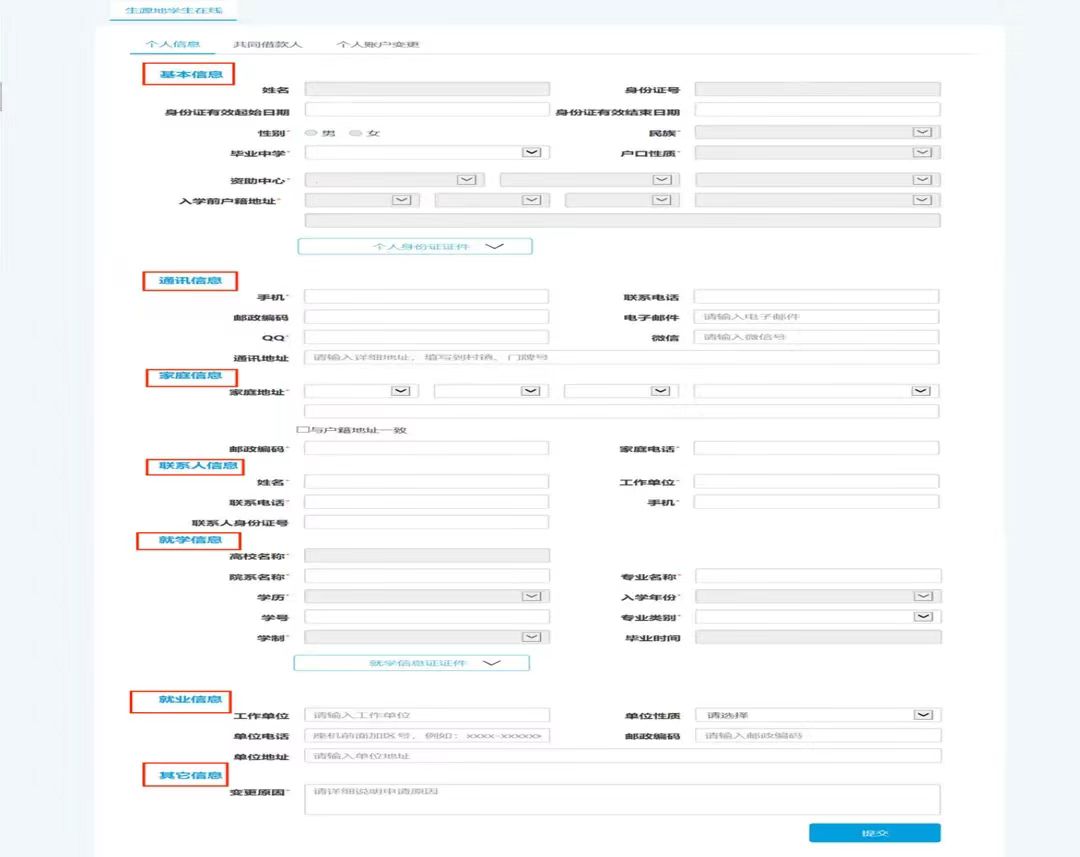Click the 提交 submit button
Image resolution: width=1080 pixels, height=857 pixels.
(874, 833)
